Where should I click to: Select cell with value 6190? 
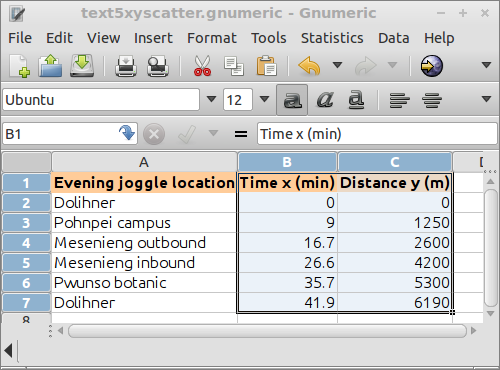click(x=395, y=303)
